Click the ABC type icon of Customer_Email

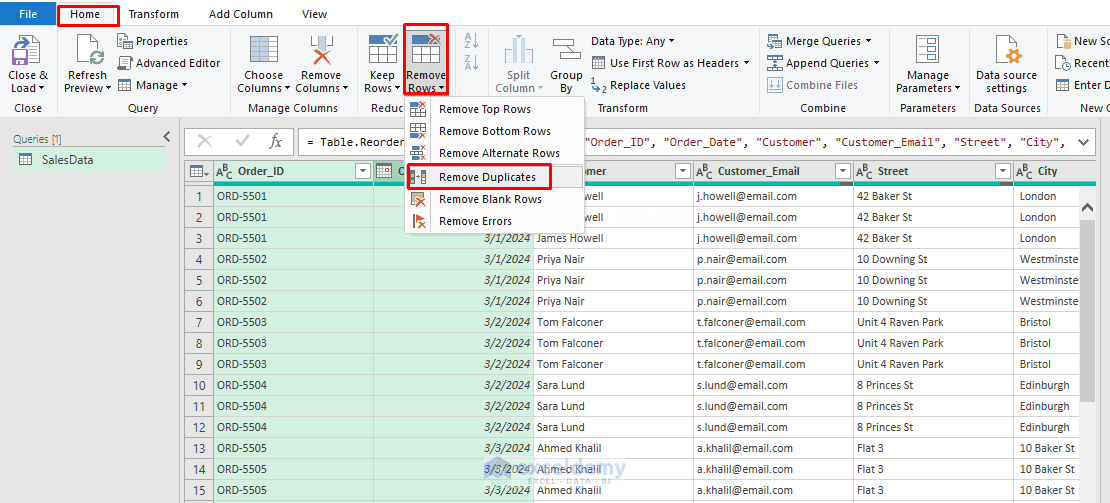pyautogui.click(x=704, y=171)
